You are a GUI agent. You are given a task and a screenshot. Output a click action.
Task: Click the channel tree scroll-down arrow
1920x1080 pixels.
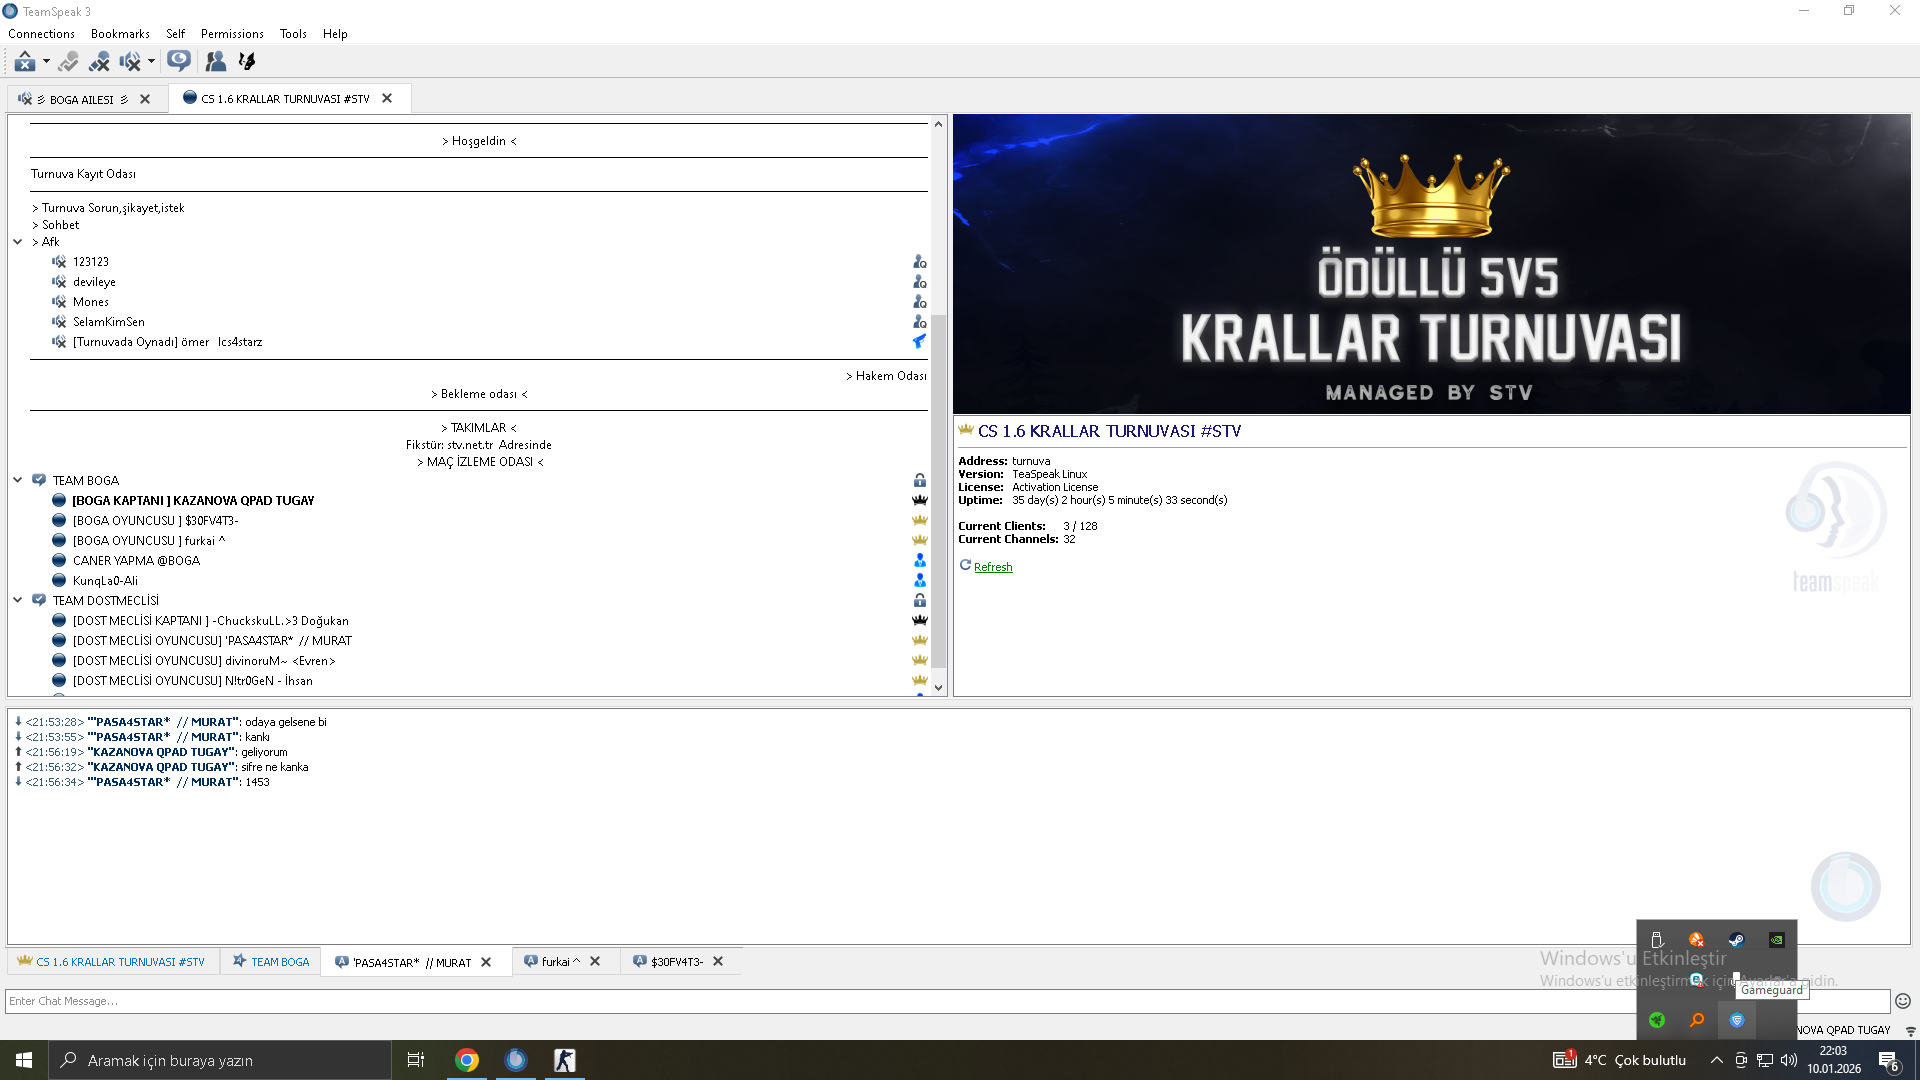pos(938,688)
